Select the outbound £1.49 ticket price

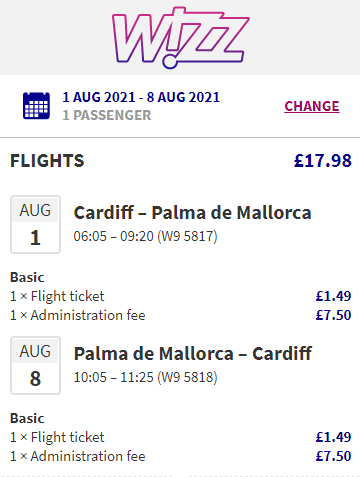pyautogui.click(x=334, y=296)
